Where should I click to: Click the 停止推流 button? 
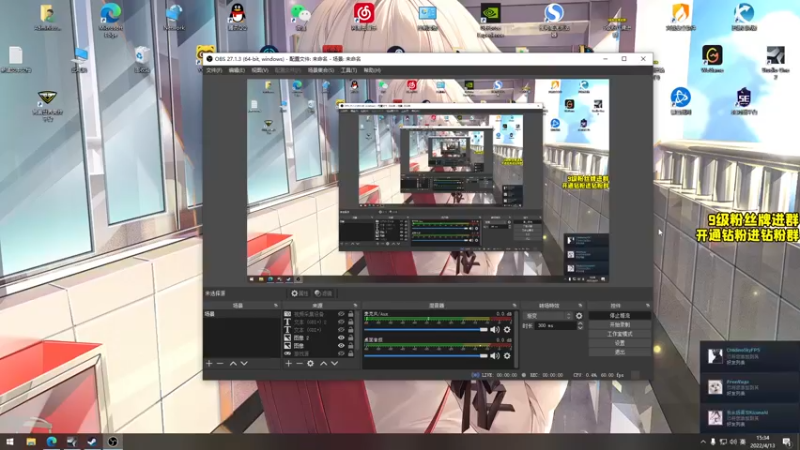tap(619, 316)
